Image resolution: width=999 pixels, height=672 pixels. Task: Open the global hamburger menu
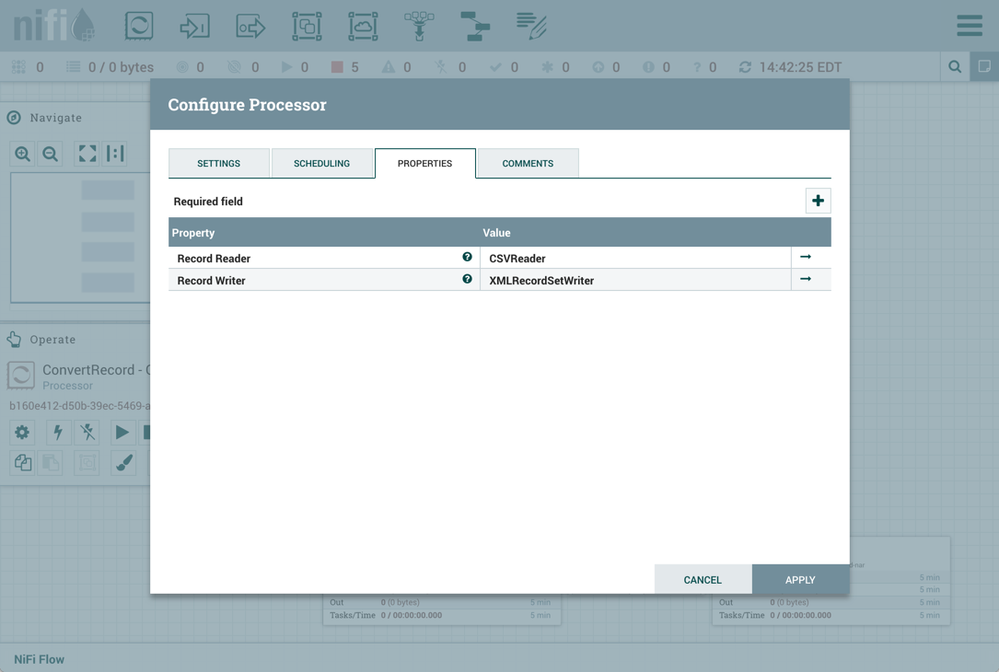[969, 26]
